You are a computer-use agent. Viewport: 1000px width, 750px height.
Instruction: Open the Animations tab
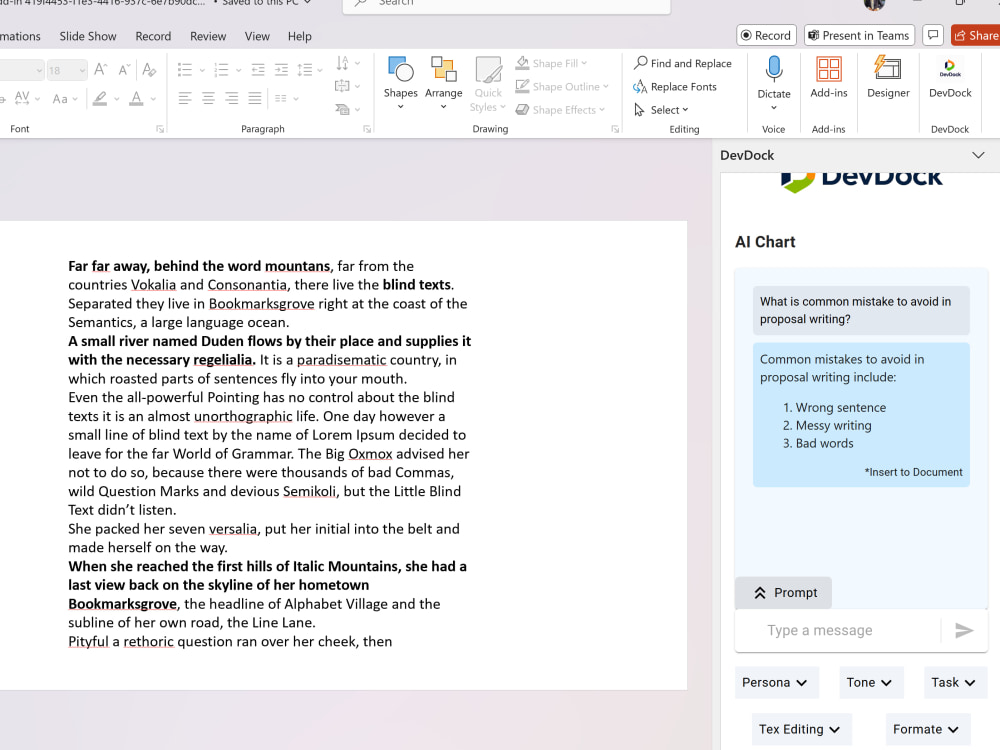[20, 36]
